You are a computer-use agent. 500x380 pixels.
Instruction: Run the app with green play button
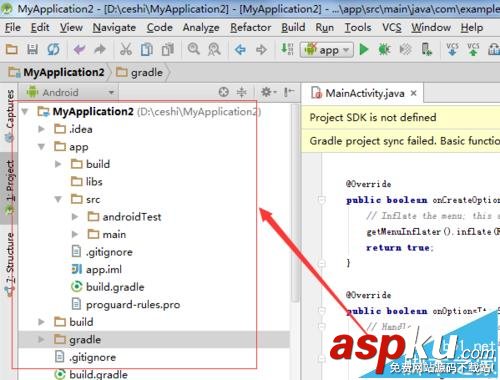[x=364, y=49]
